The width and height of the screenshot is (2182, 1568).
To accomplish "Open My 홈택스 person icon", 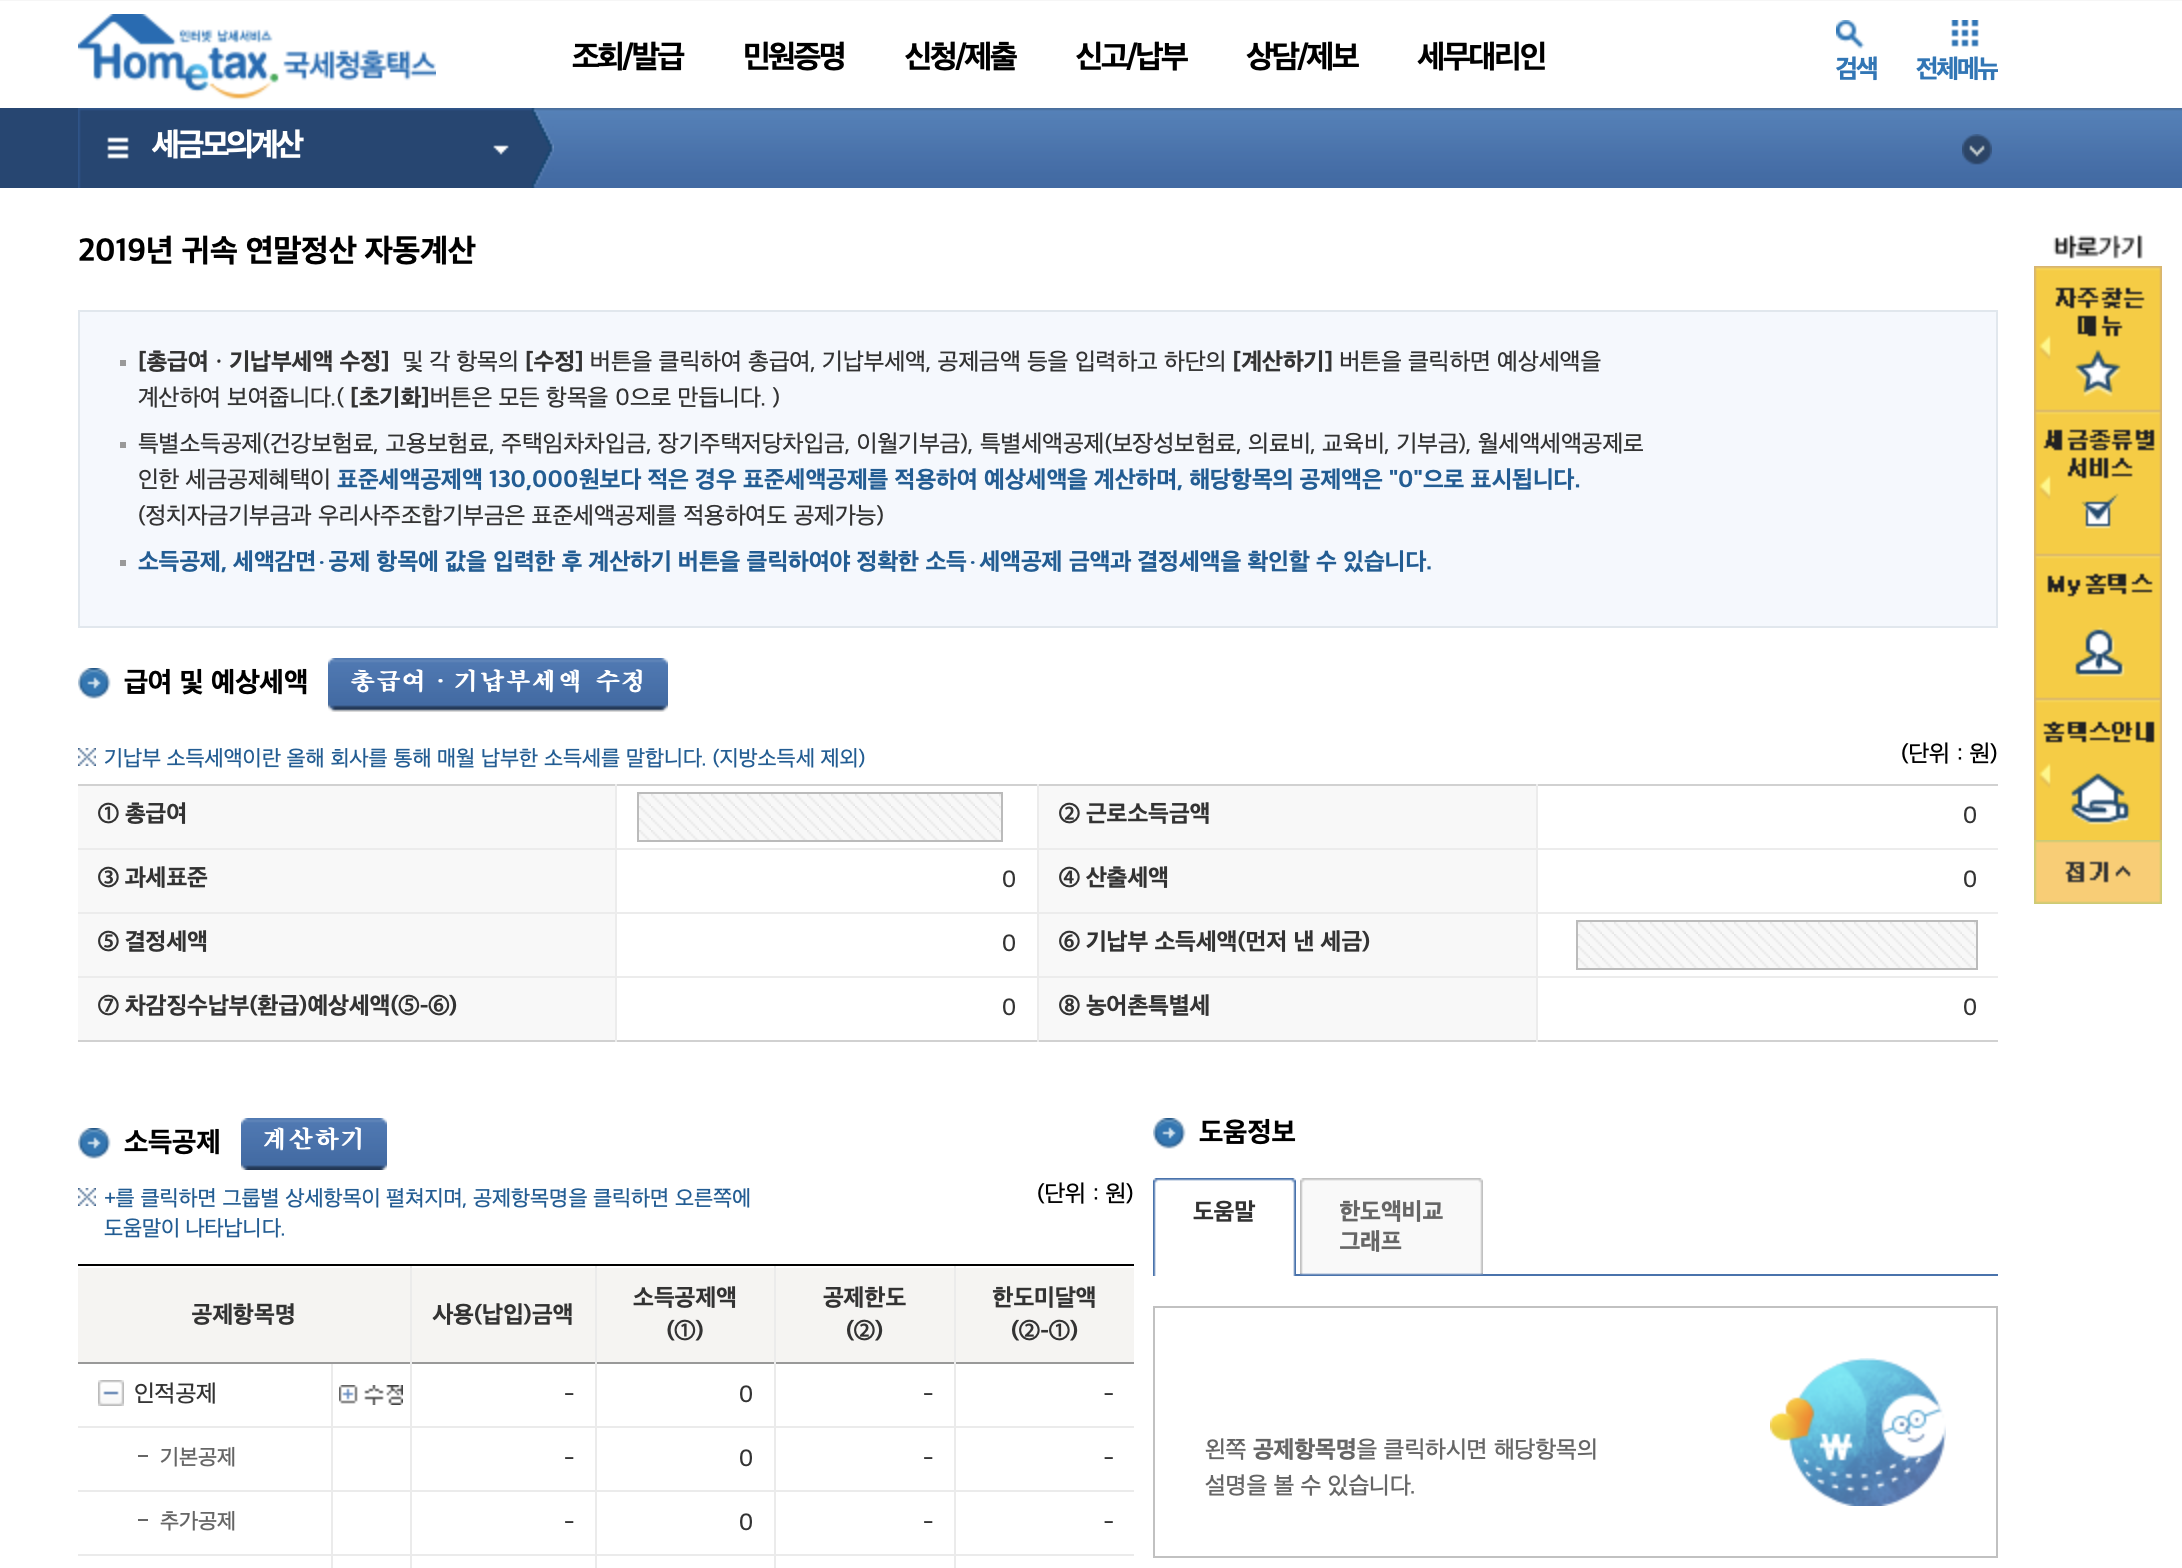I will pos(2097,653).
